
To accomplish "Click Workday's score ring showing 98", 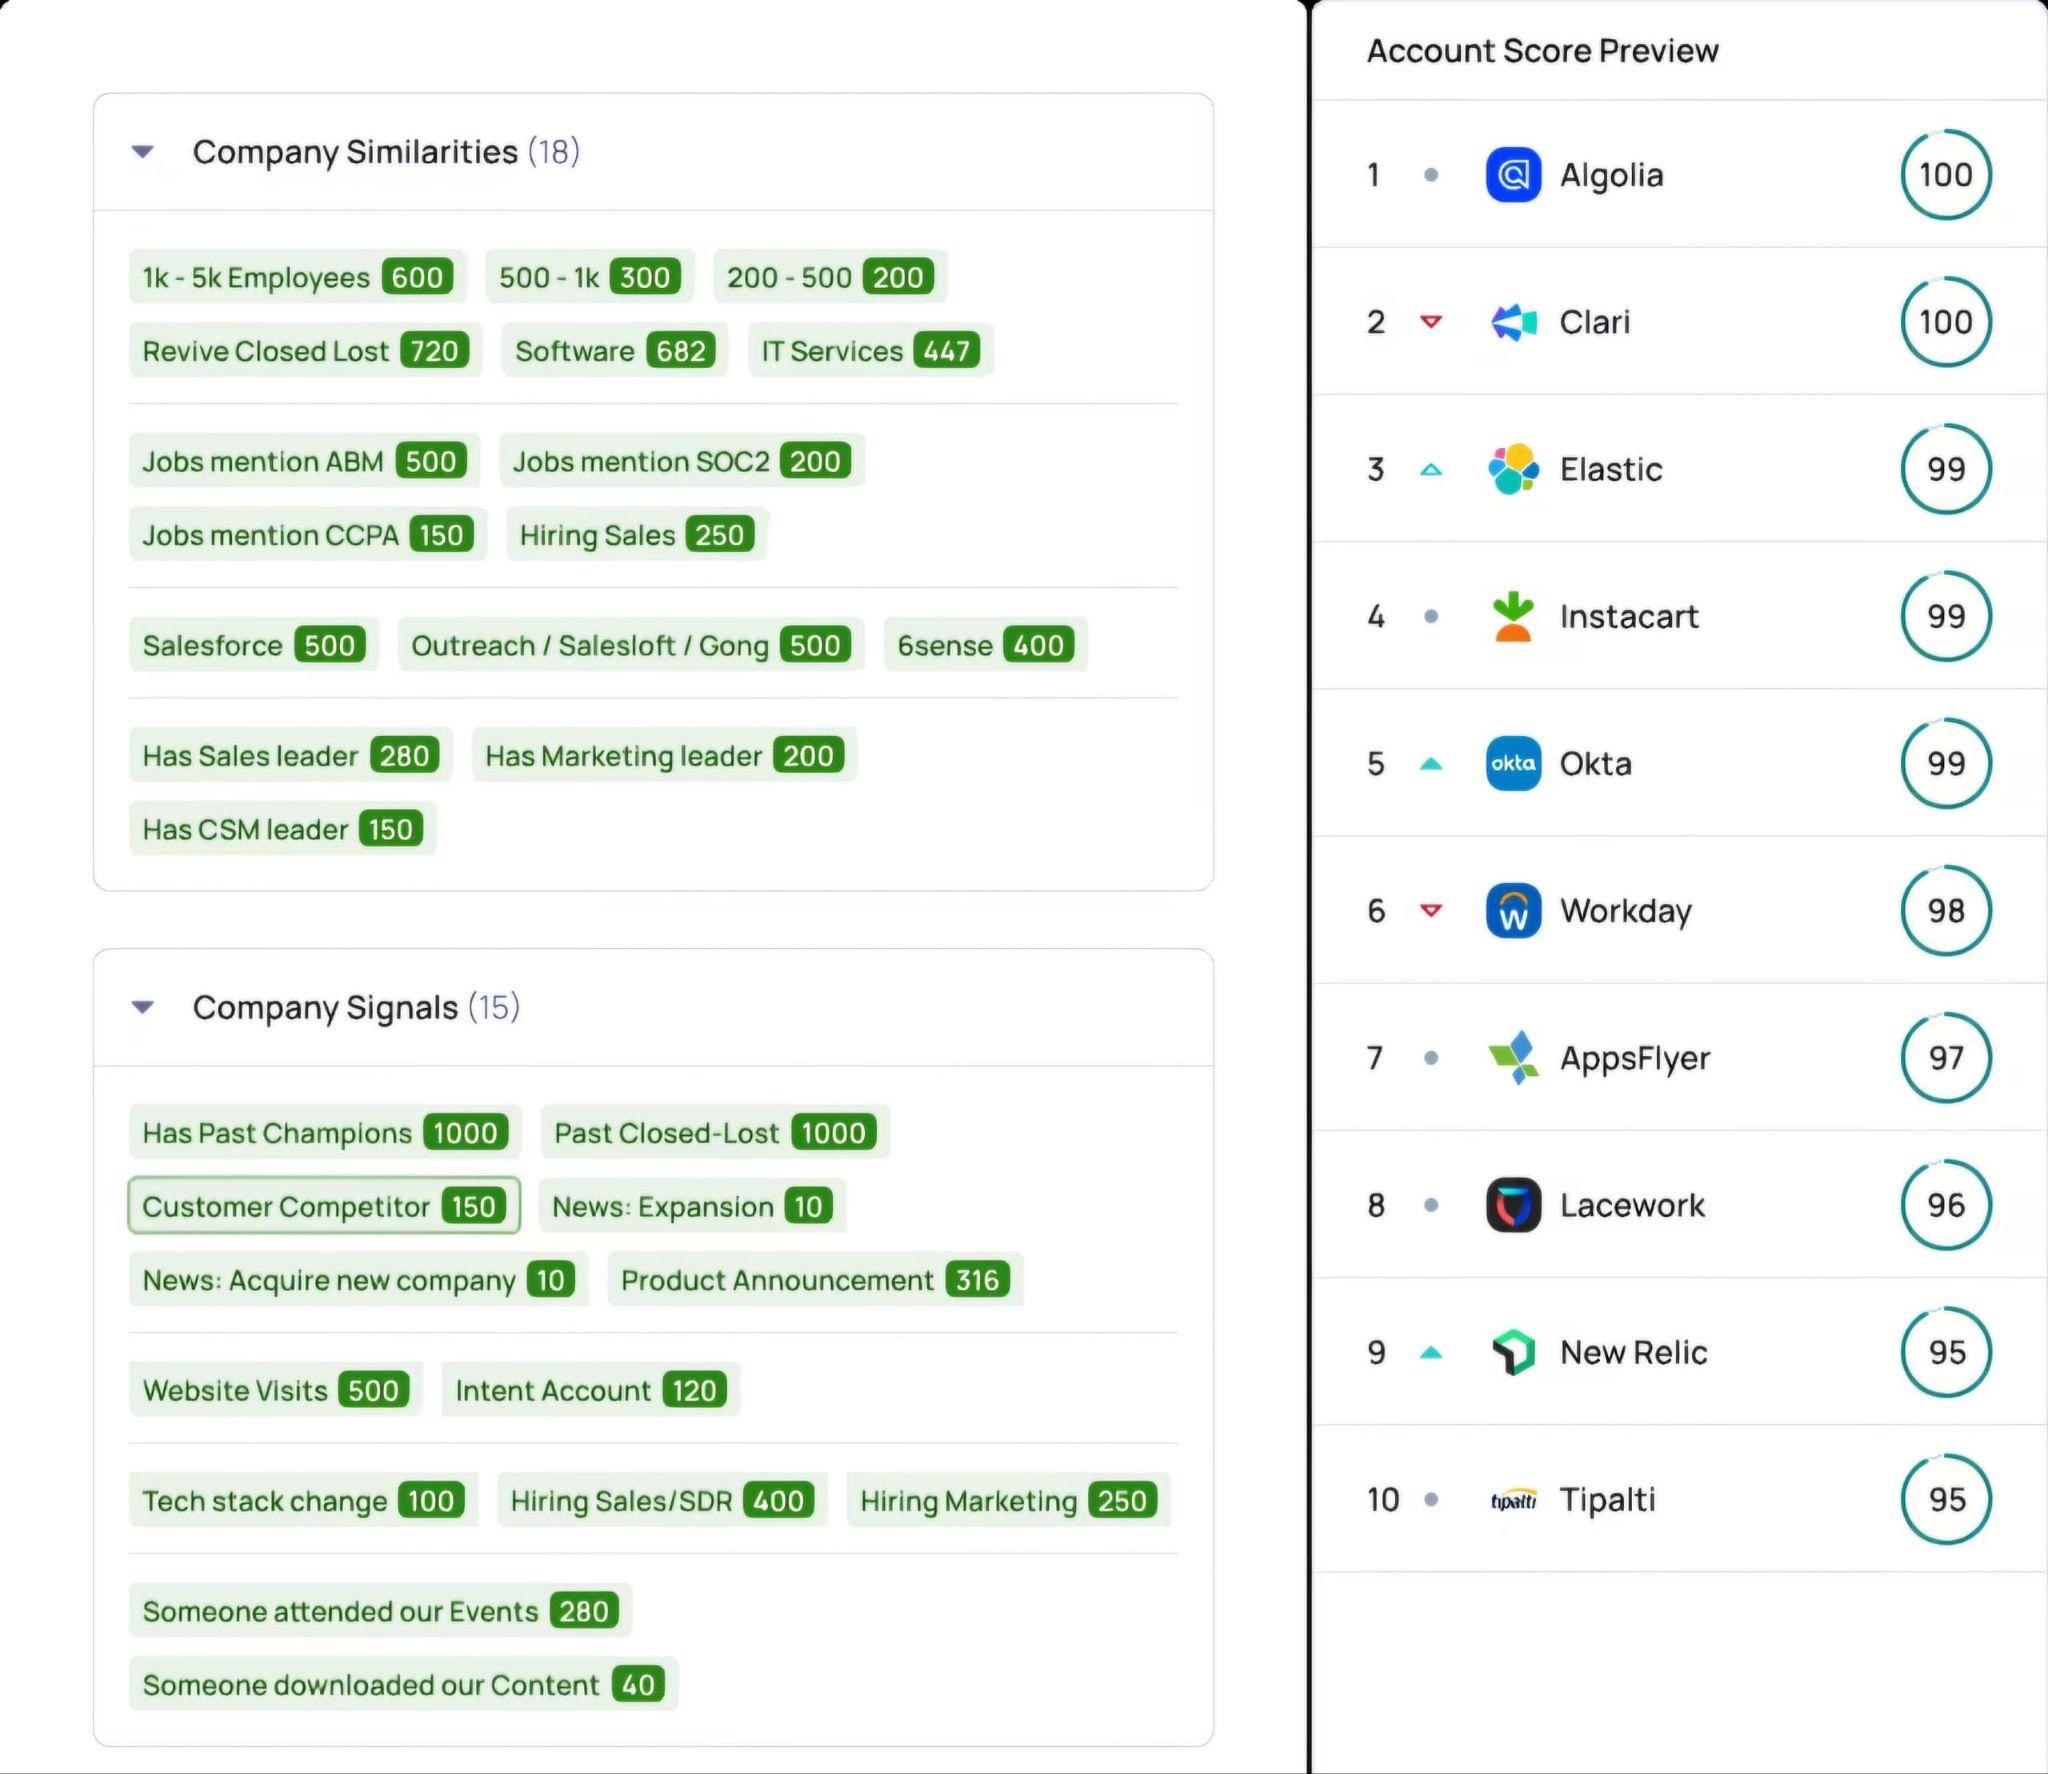I will [1946, 910].
